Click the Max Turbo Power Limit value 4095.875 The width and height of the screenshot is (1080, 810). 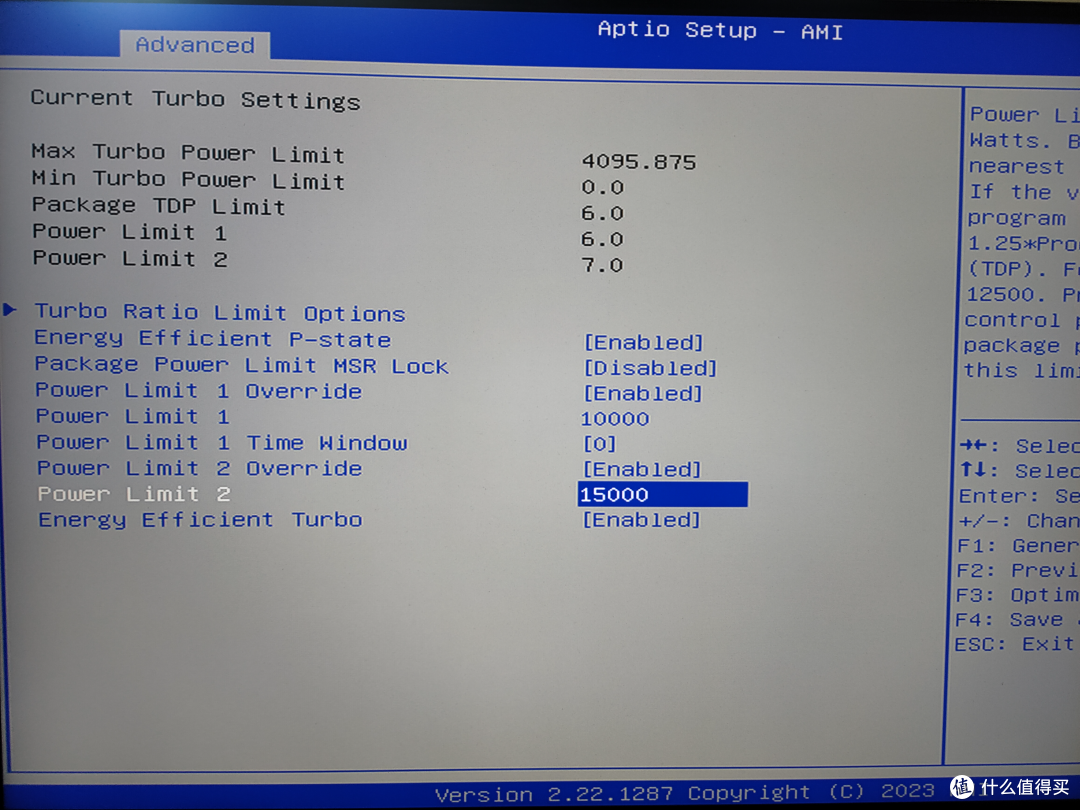pos(639,161)
